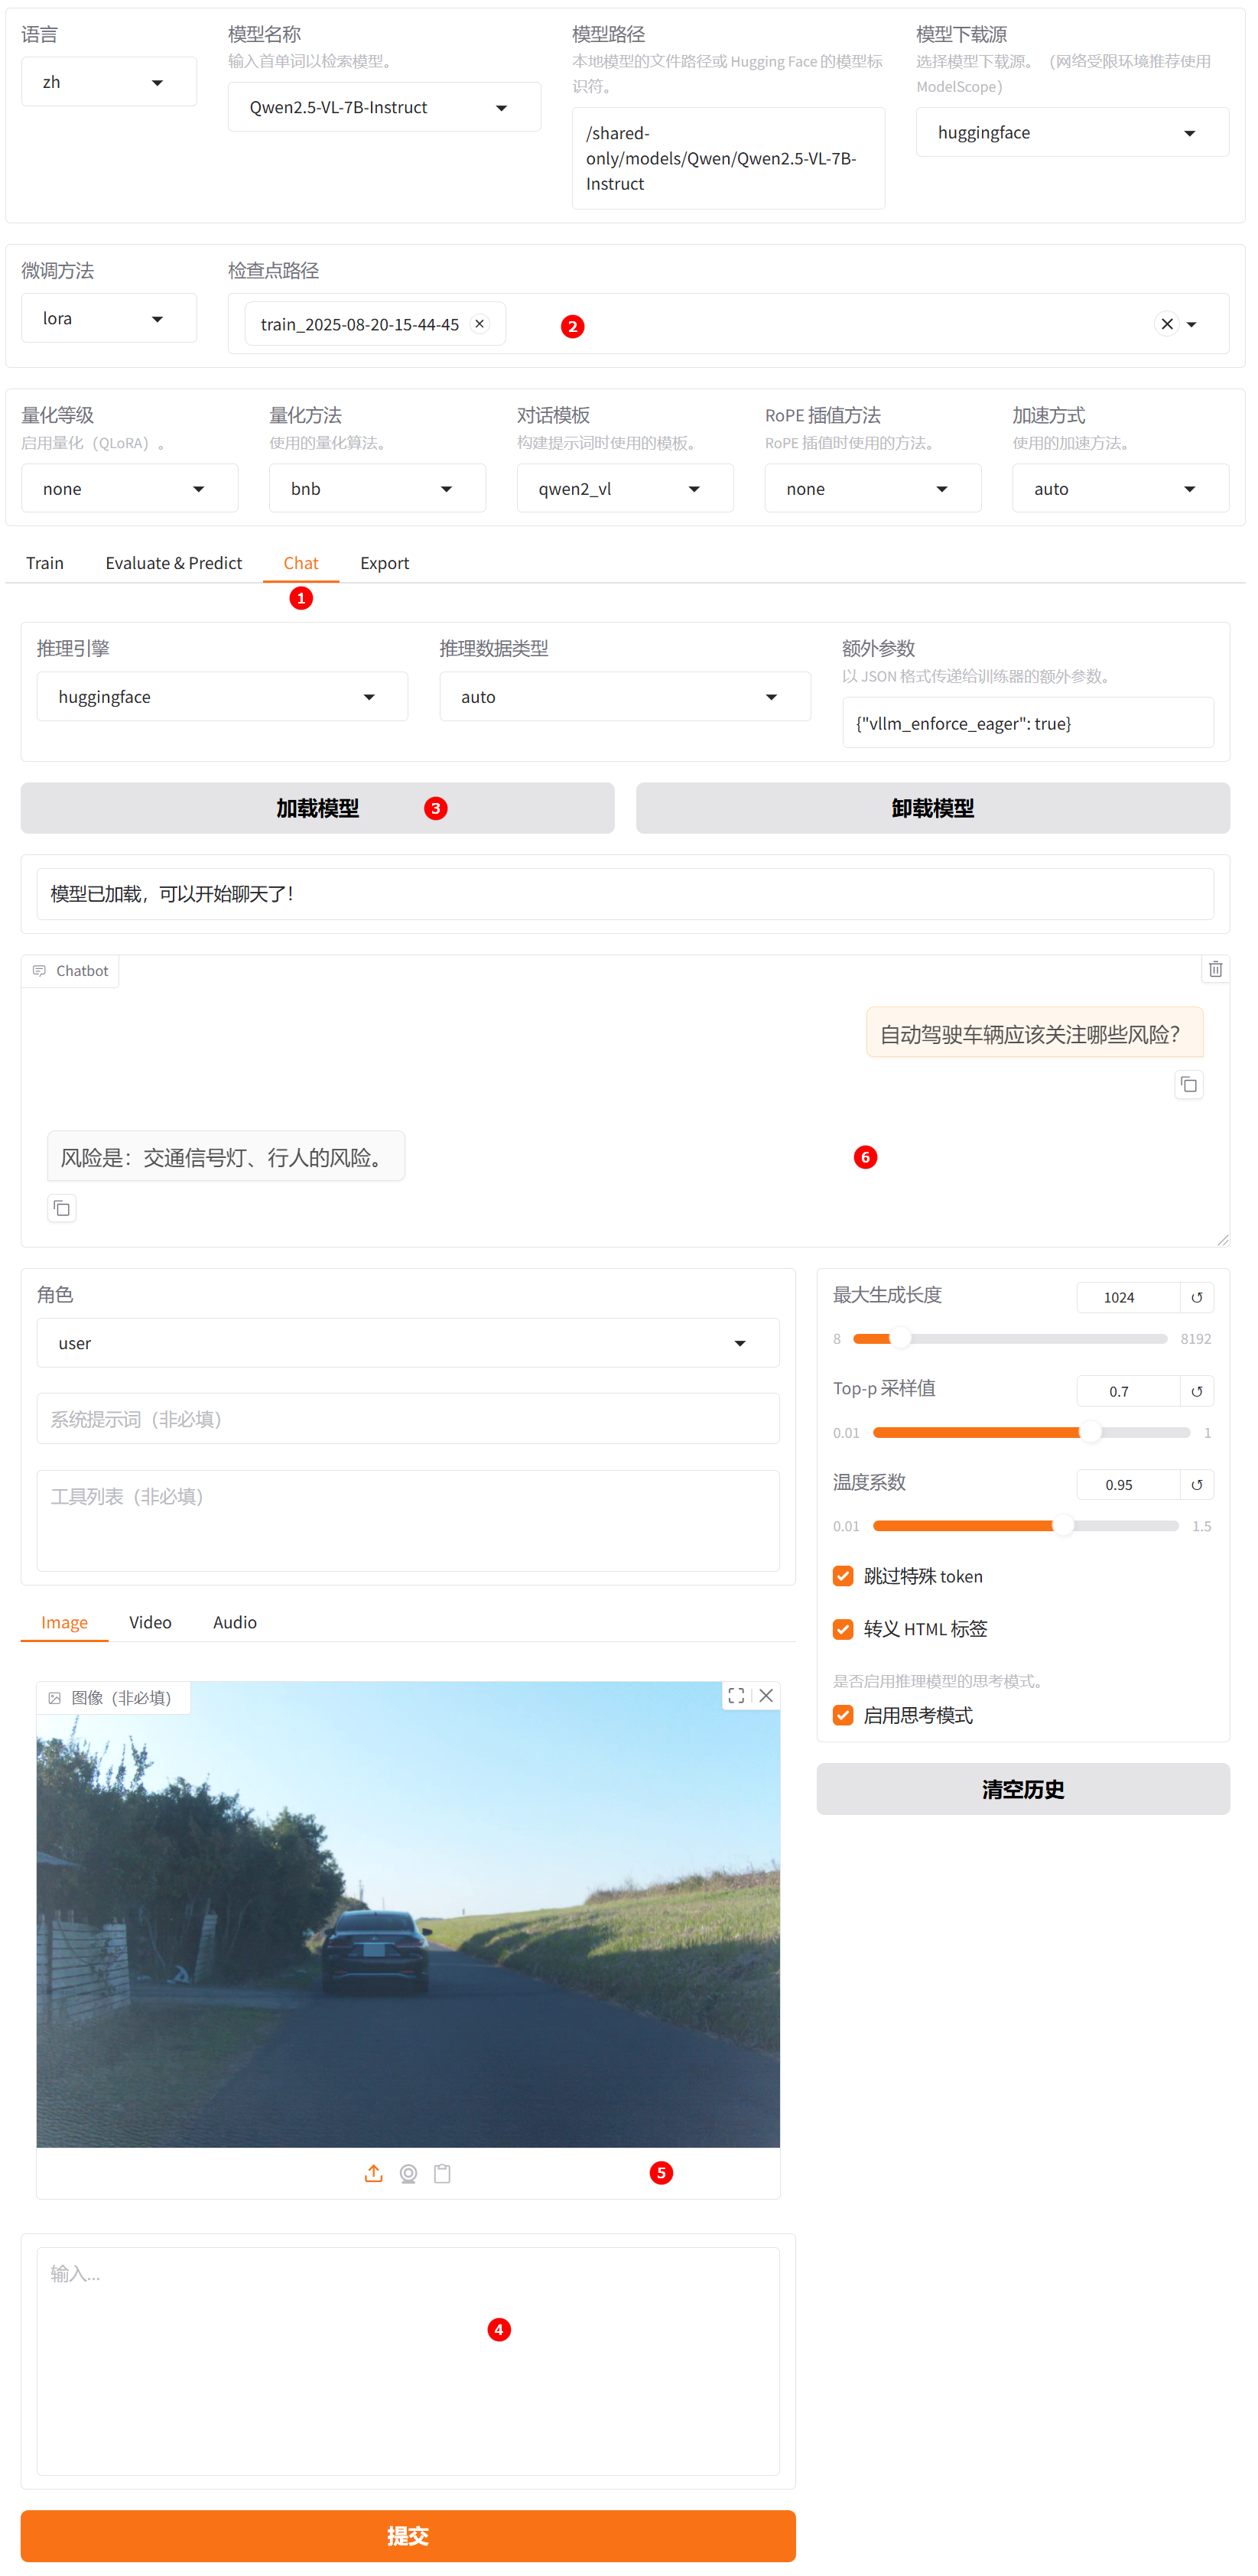Image resolution: width=1258 pixels, height=2576 pixels.
Task: Open webcam capture for image input
Action: [x=408, y=2173]
